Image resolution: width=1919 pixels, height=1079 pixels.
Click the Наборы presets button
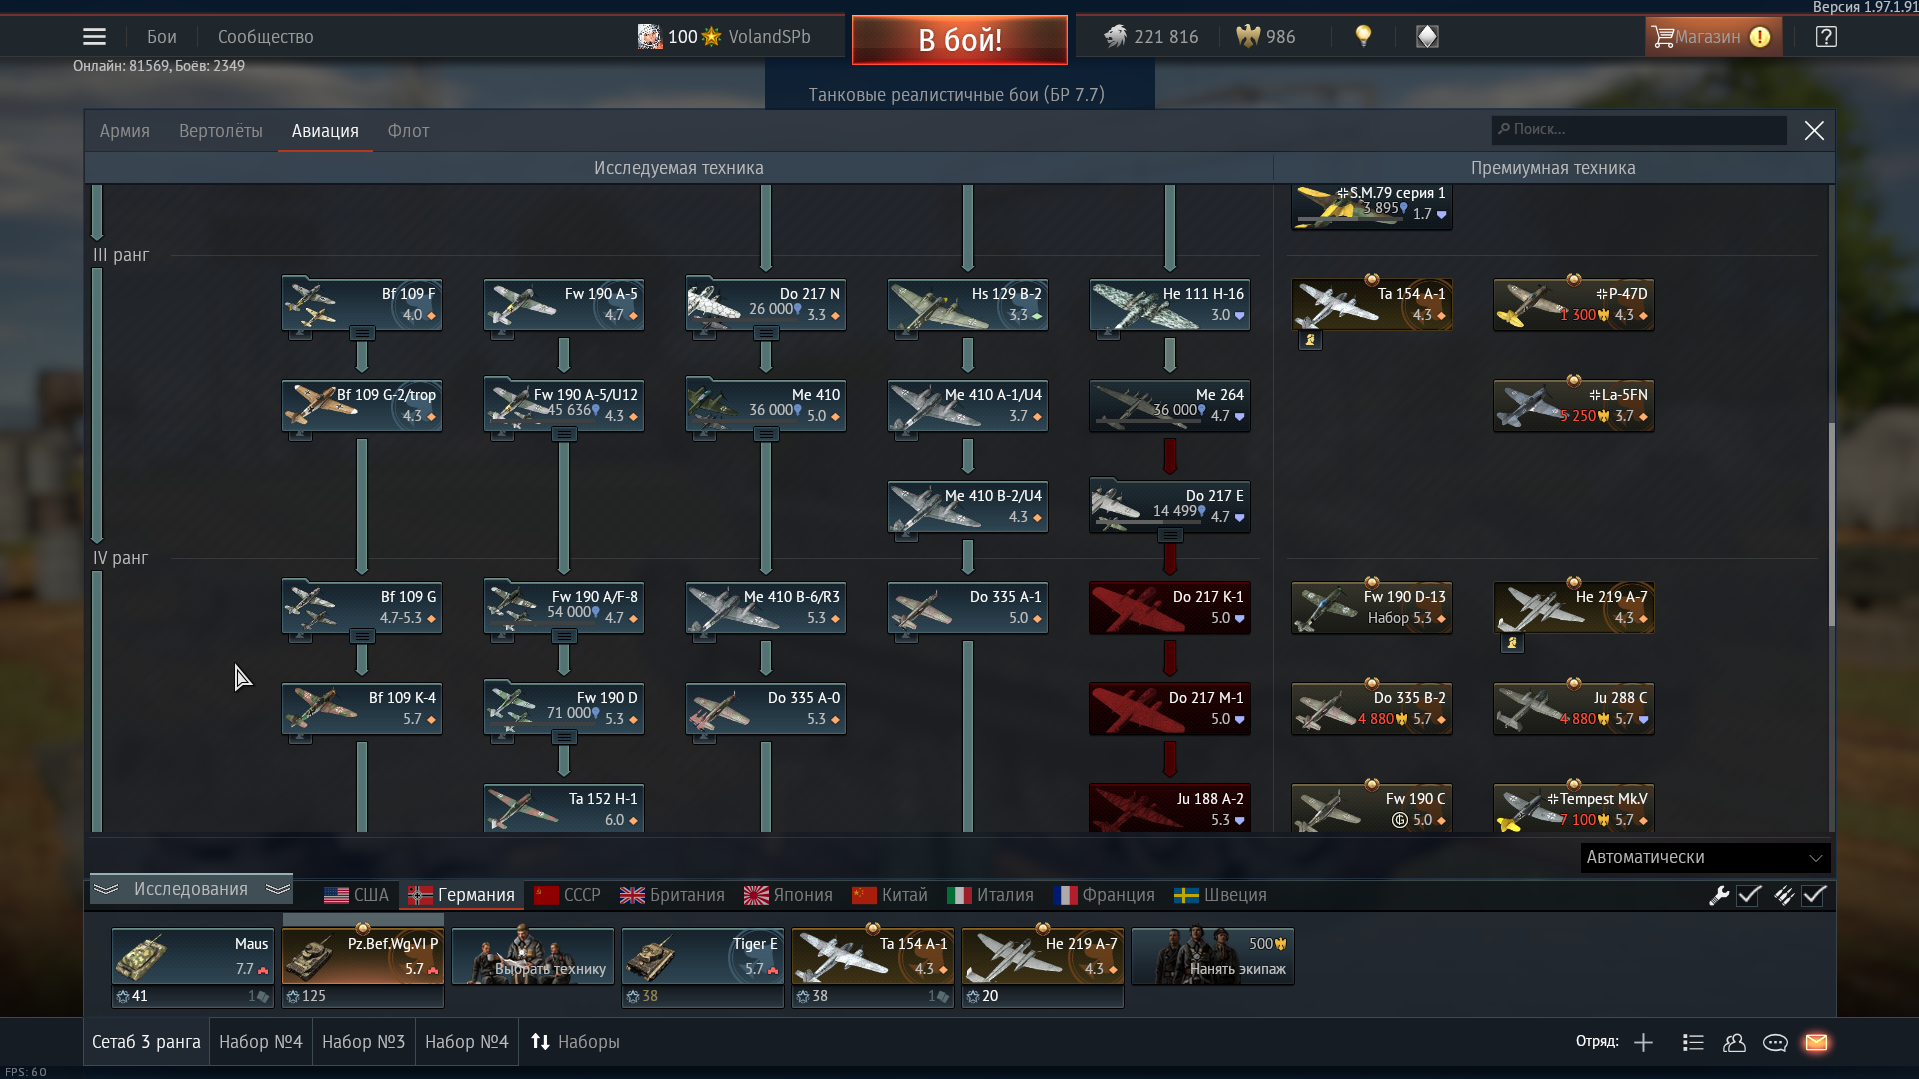tap(575, 1042)
